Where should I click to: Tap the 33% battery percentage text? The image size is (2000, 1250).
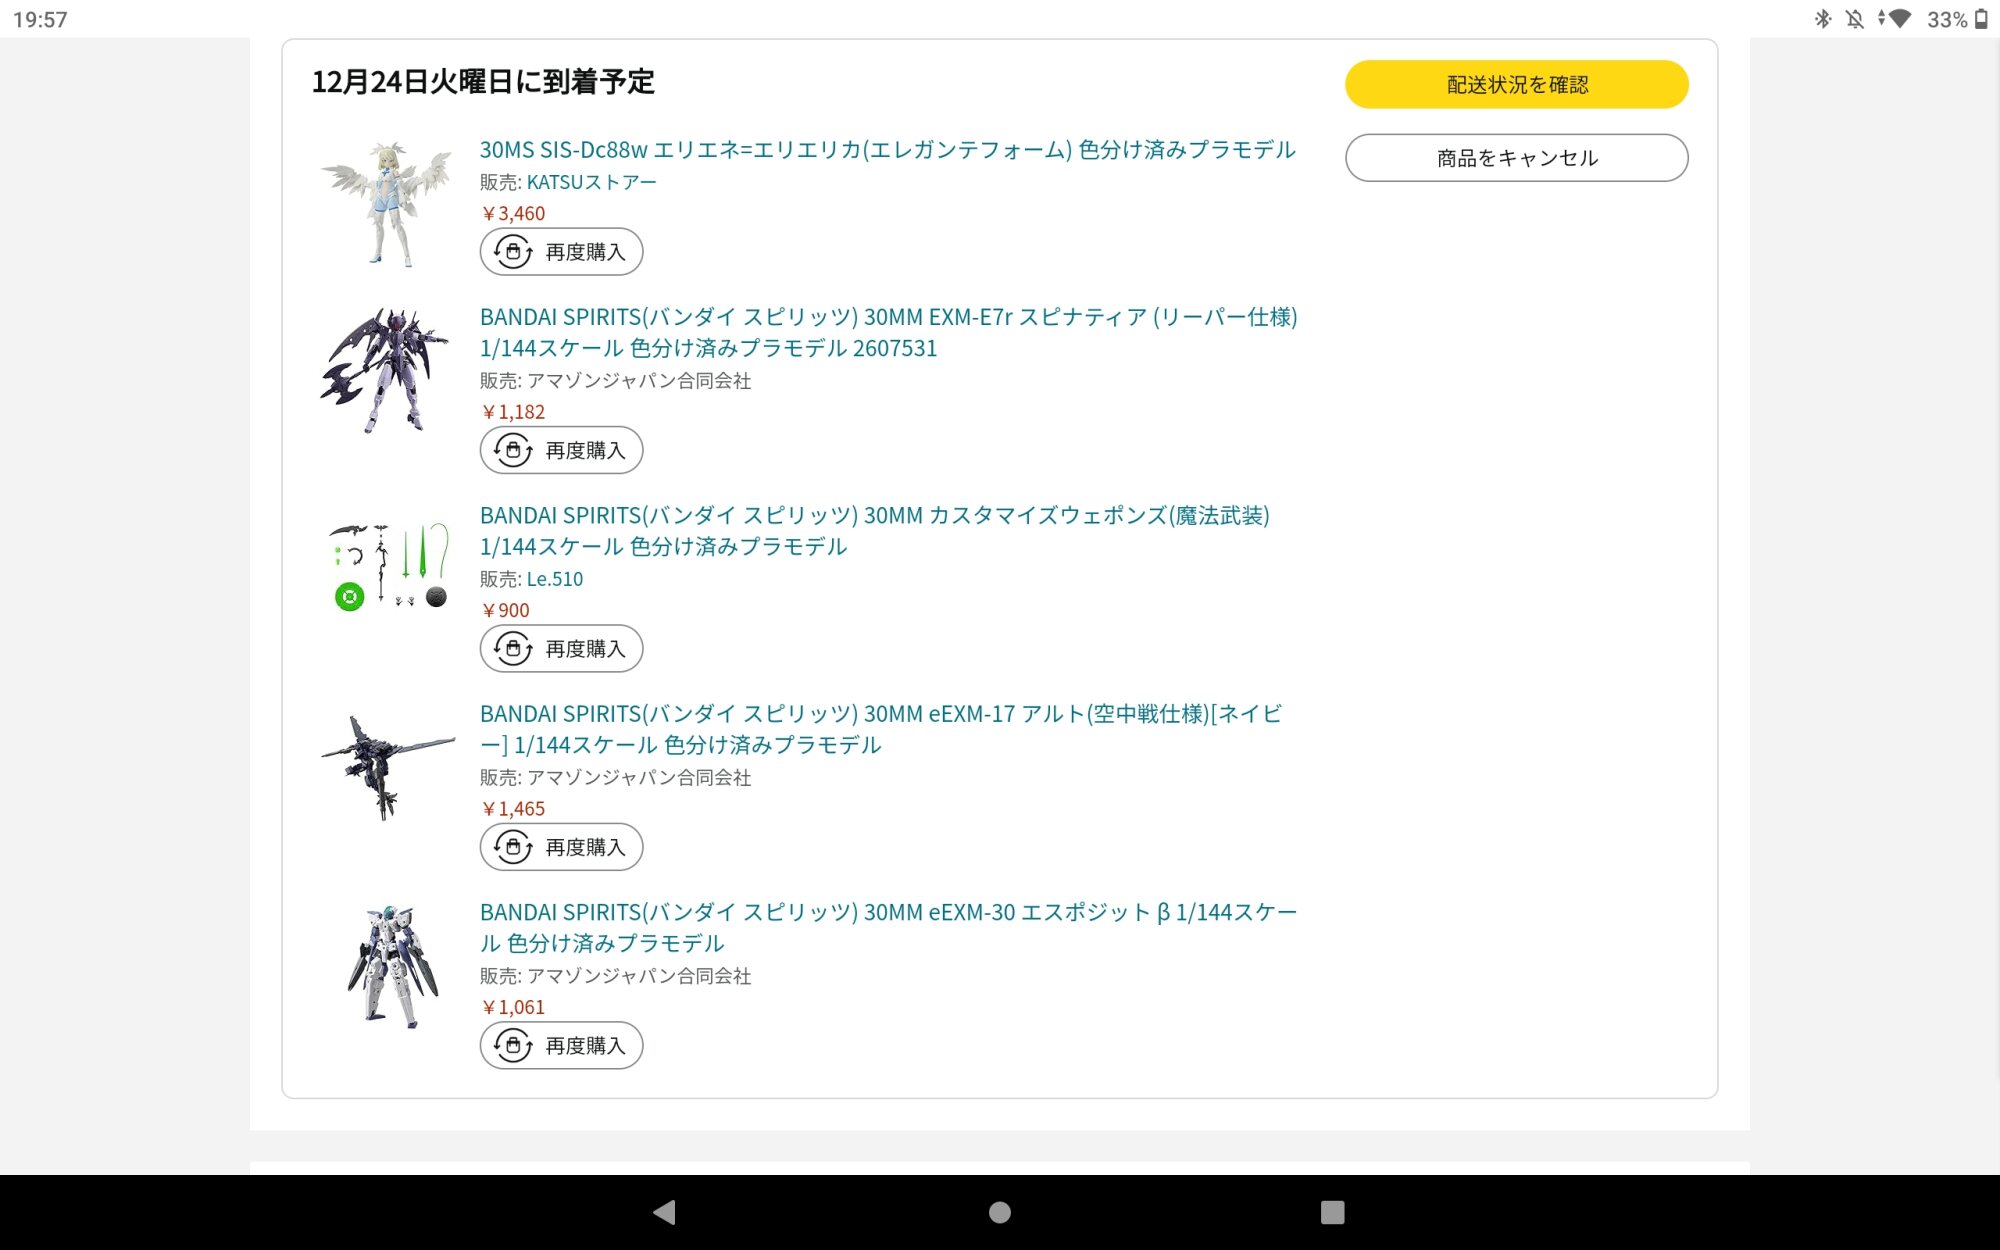point(1946,19)
